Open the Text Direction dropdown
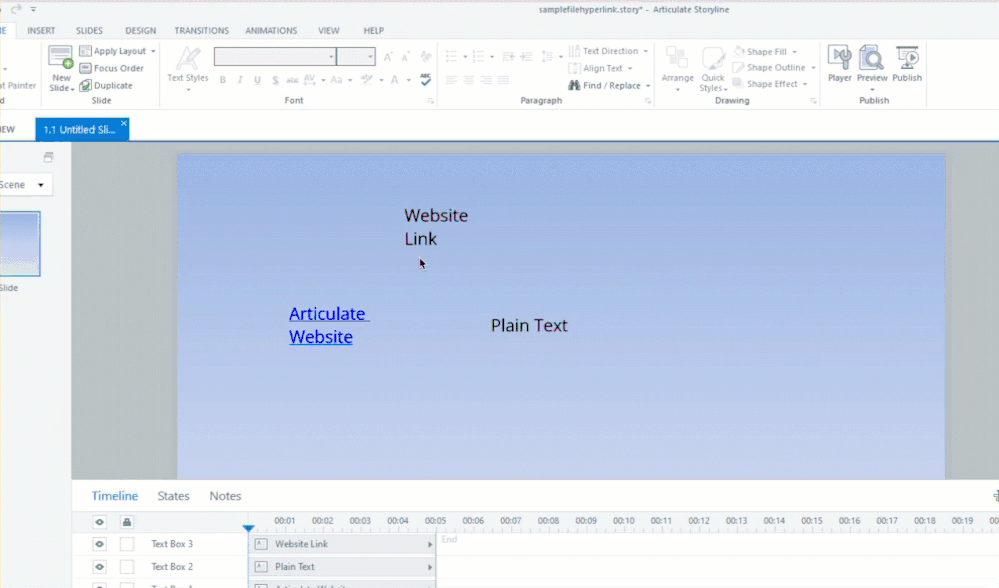The width and height of the screenshot is (999, 588). (x=608, y=51)
